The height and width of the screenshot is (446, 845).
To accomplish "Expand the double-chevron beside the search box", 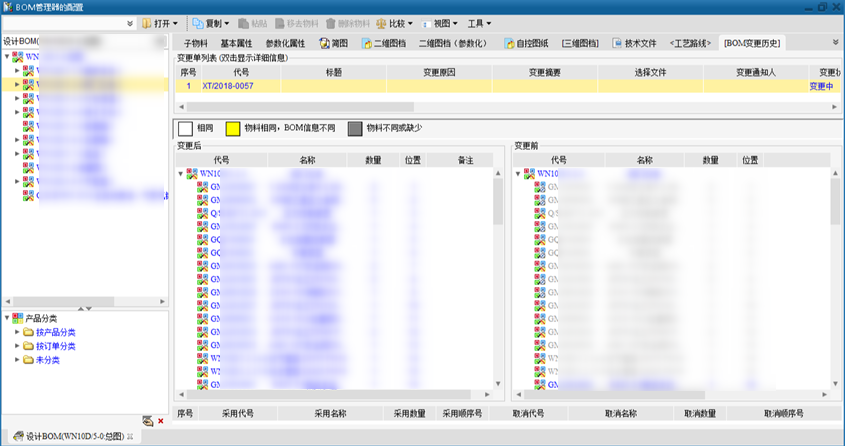I will [x=130, y=23].
